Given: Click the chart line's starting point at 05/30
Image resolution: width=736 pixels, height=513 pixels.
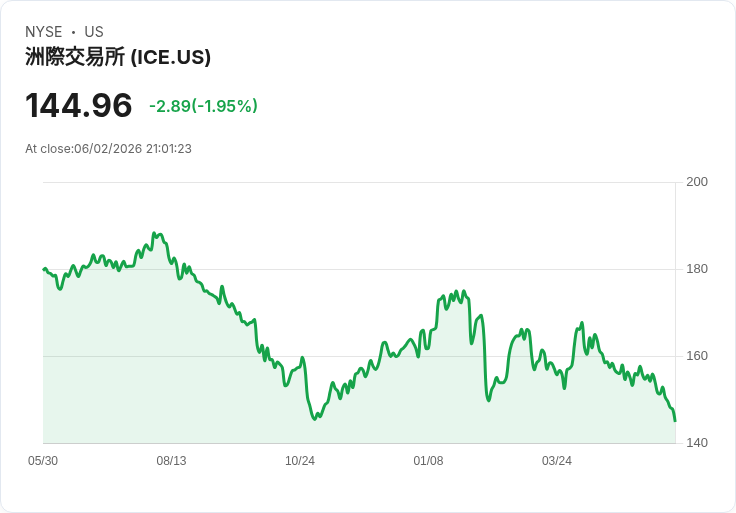Looking at the screenshot, I should 44,269.
